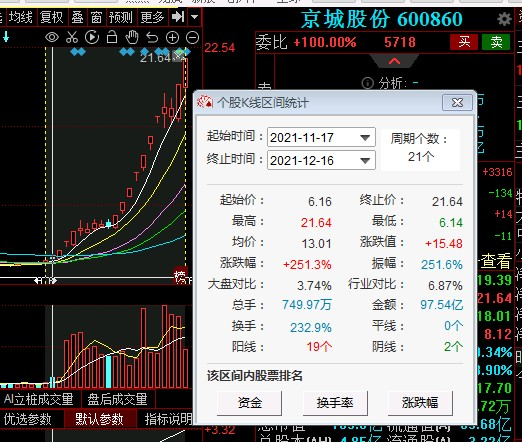Screen dimensions: 522x442
Task: Collapse panel with red up chevron
Action: pyautogui.click(x=394, y=61)
